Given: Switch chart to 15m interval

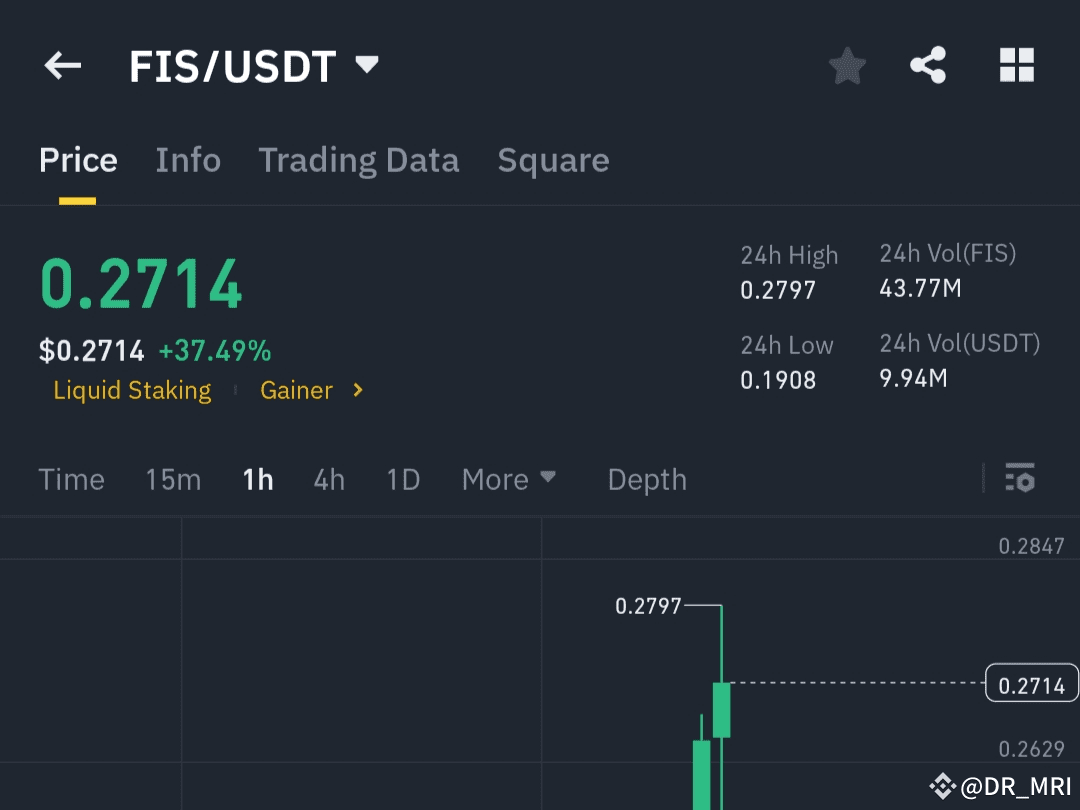Looking at the screenshot, I should 172,480.
